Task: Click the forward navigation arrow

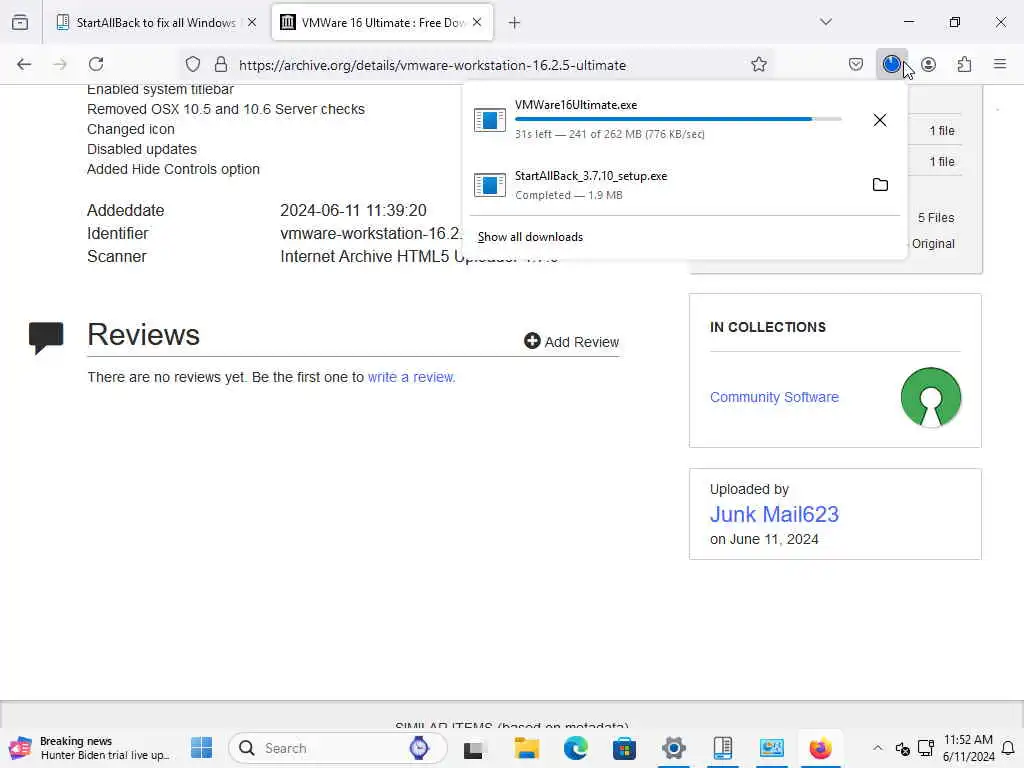Action: pos(60,64)
